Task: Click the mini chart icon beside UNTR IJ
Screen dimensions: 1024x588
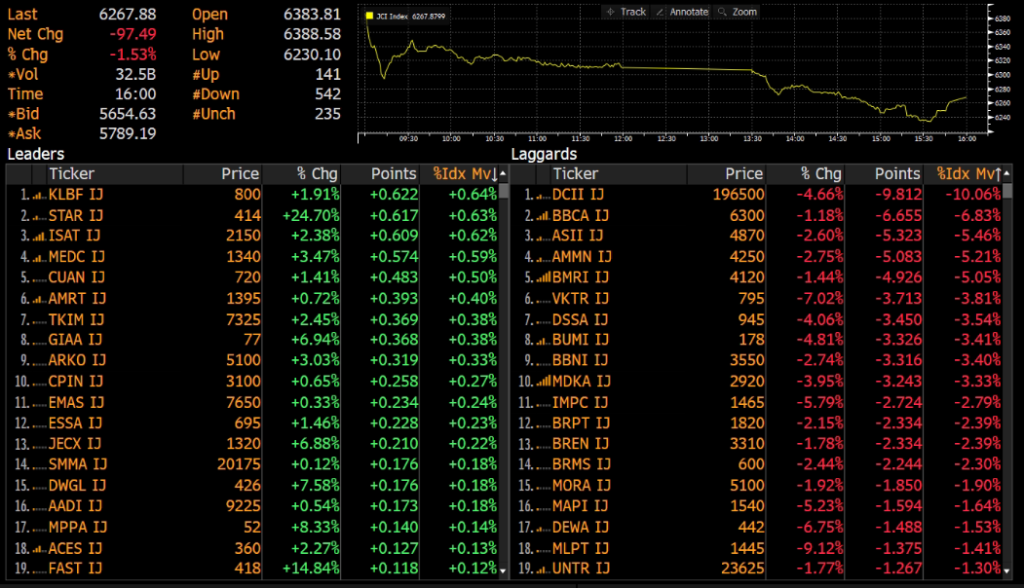Action: point(543,570)
